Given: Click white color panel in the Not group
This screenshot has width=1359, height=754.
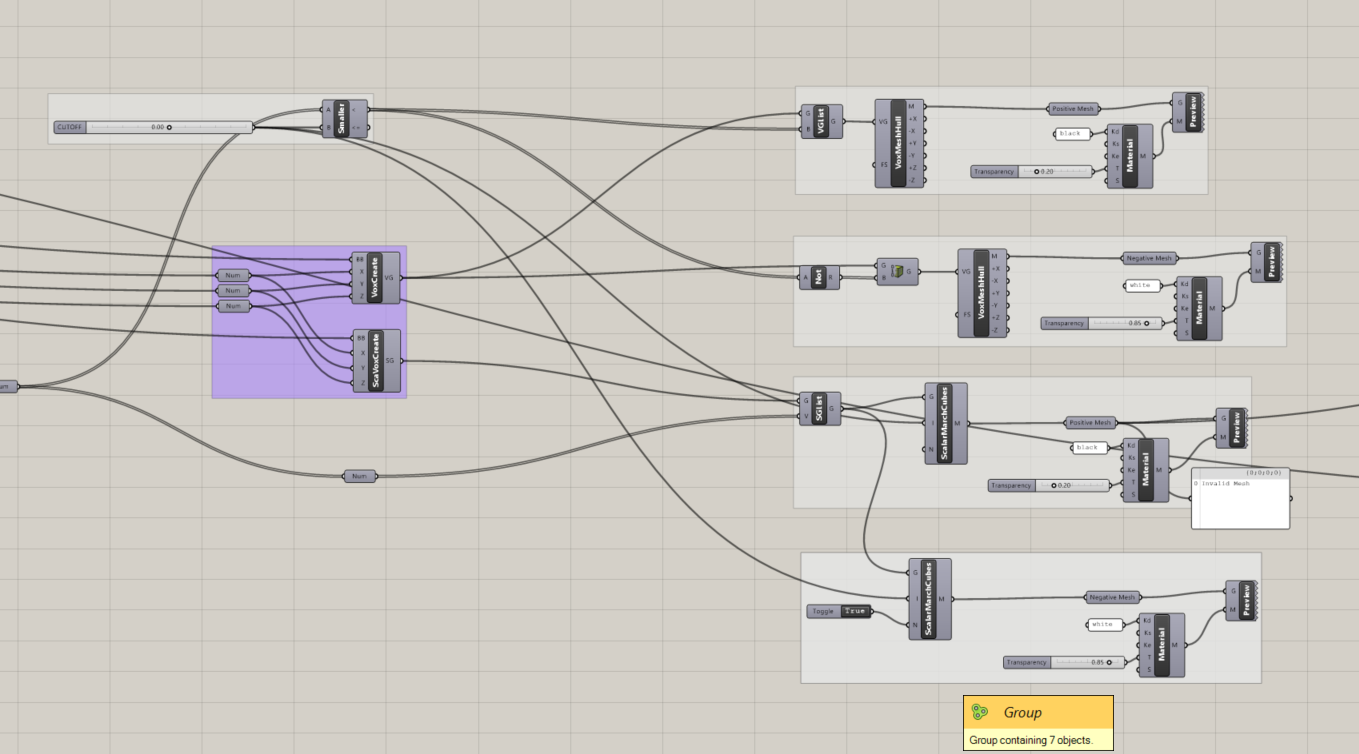Looking at the screenshot, I should 1142,285.
